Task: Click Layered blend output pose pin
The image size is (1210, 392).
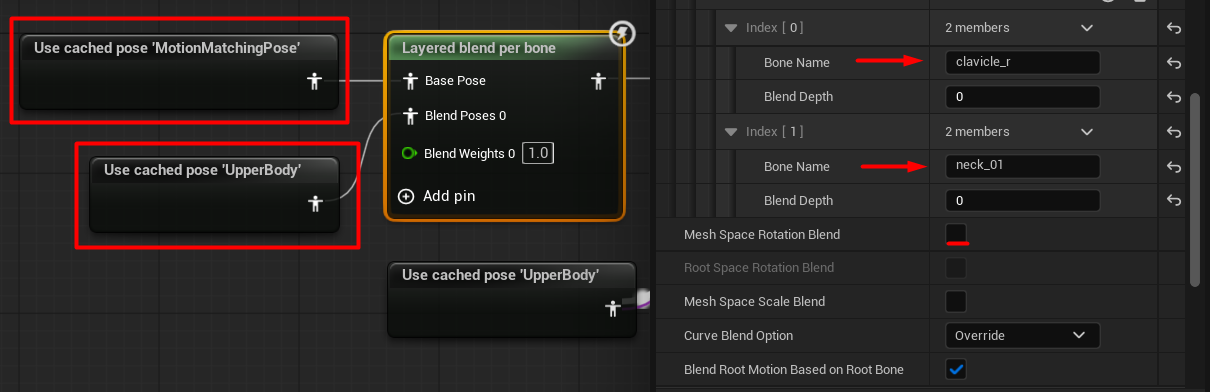Action: pyautogui.click(x=599, y=80)
